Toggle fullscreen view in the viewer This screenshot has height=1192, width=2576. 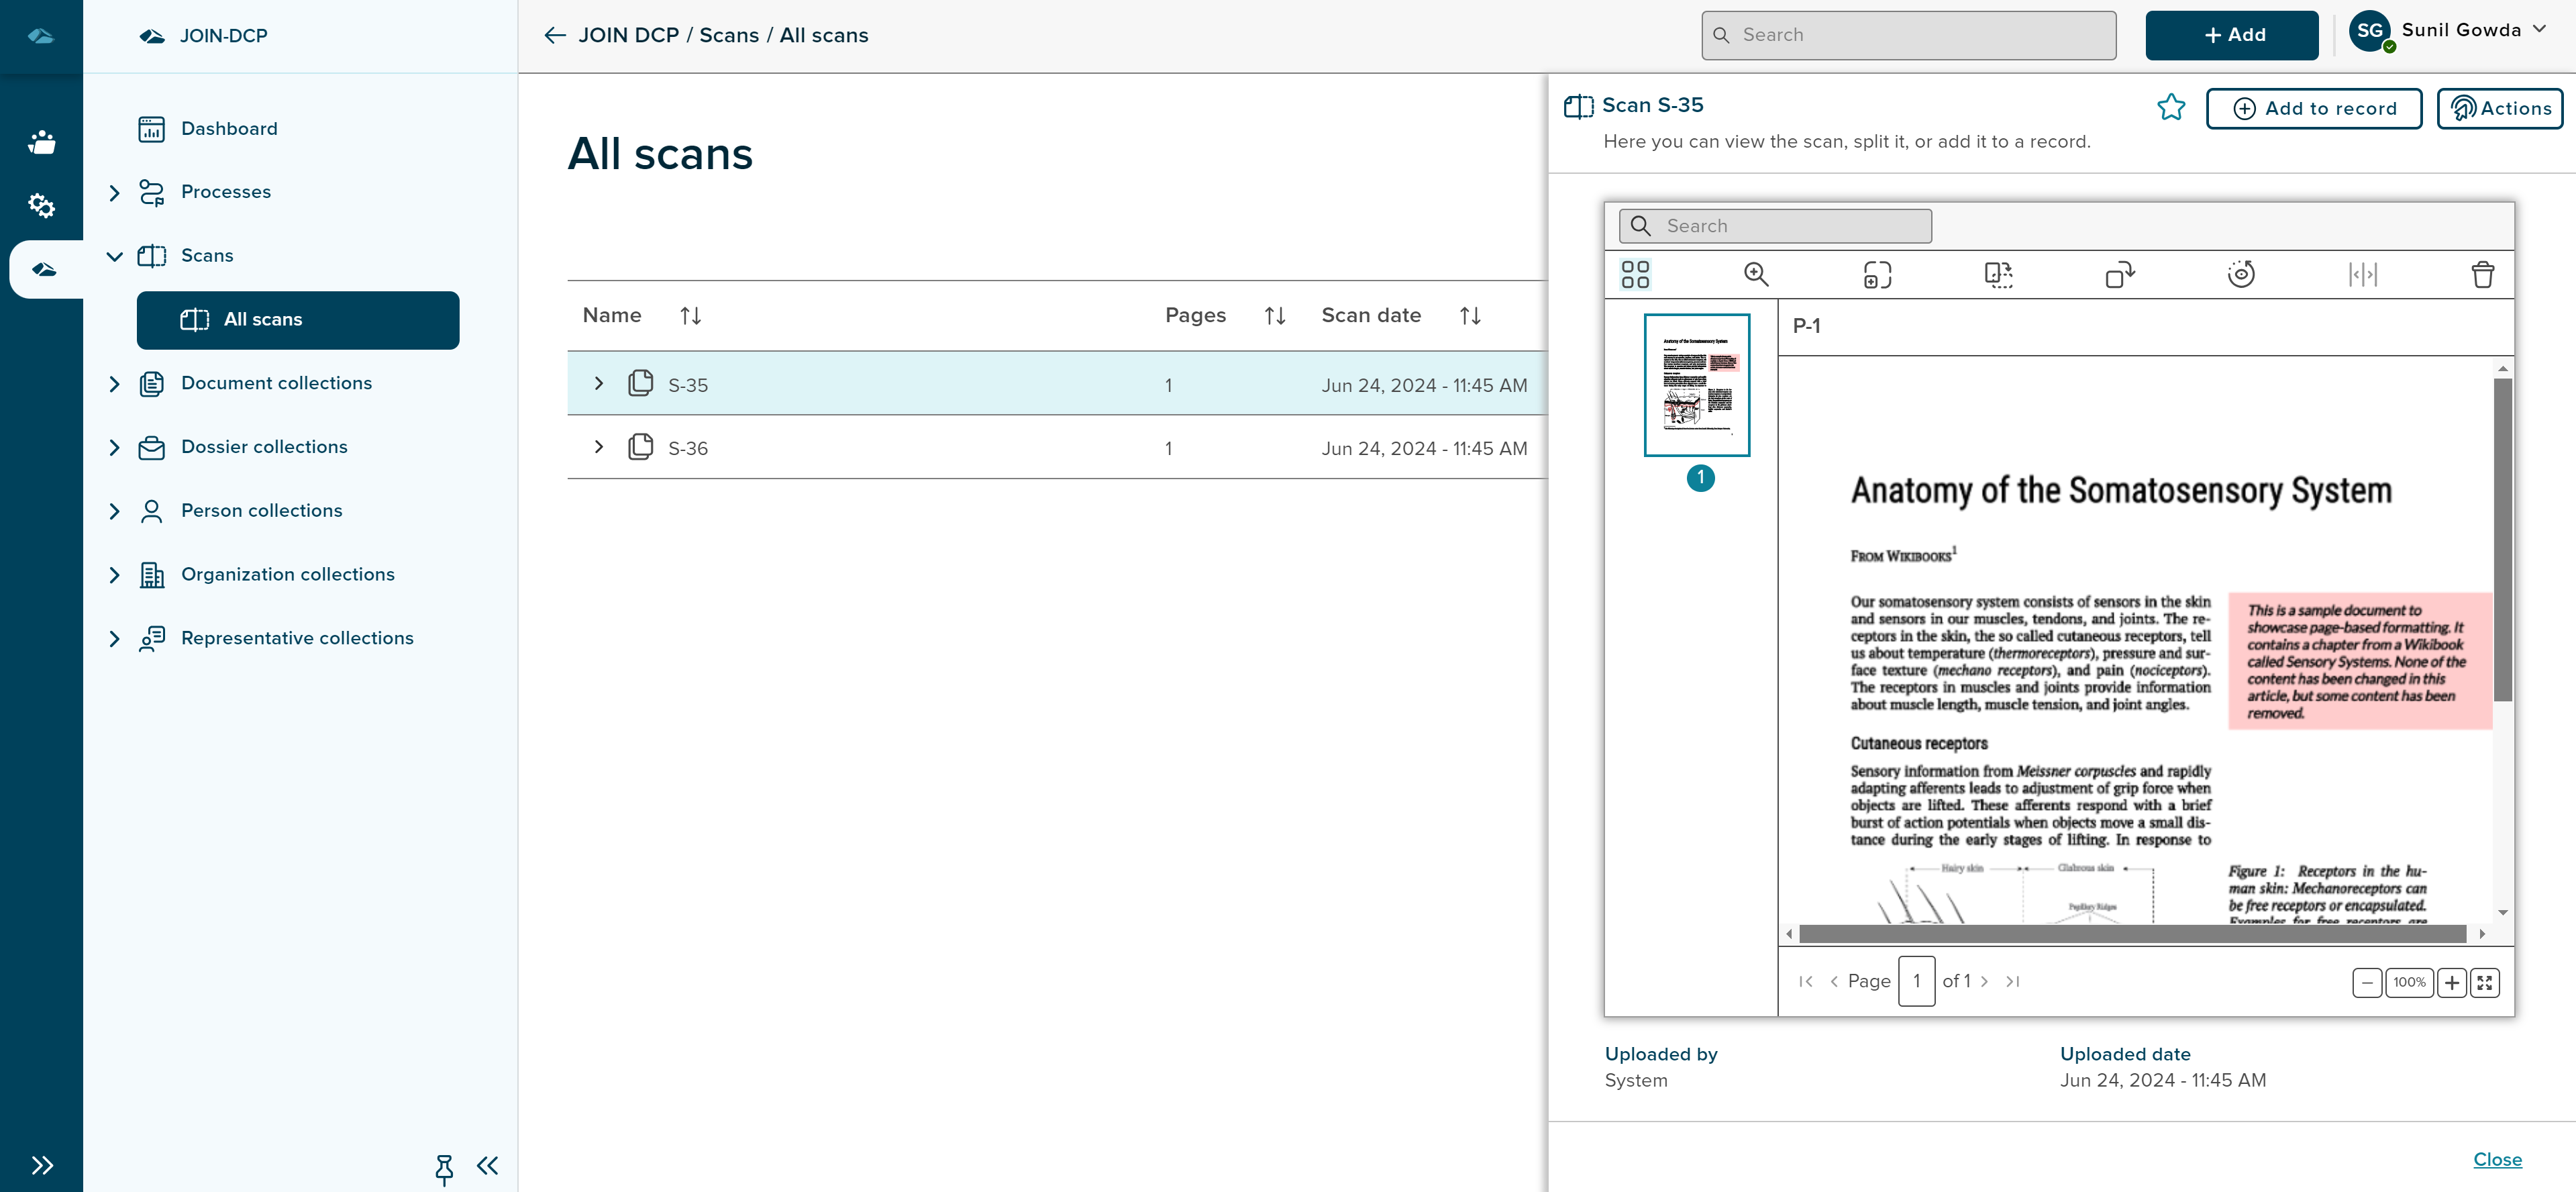click(2485, 982)
